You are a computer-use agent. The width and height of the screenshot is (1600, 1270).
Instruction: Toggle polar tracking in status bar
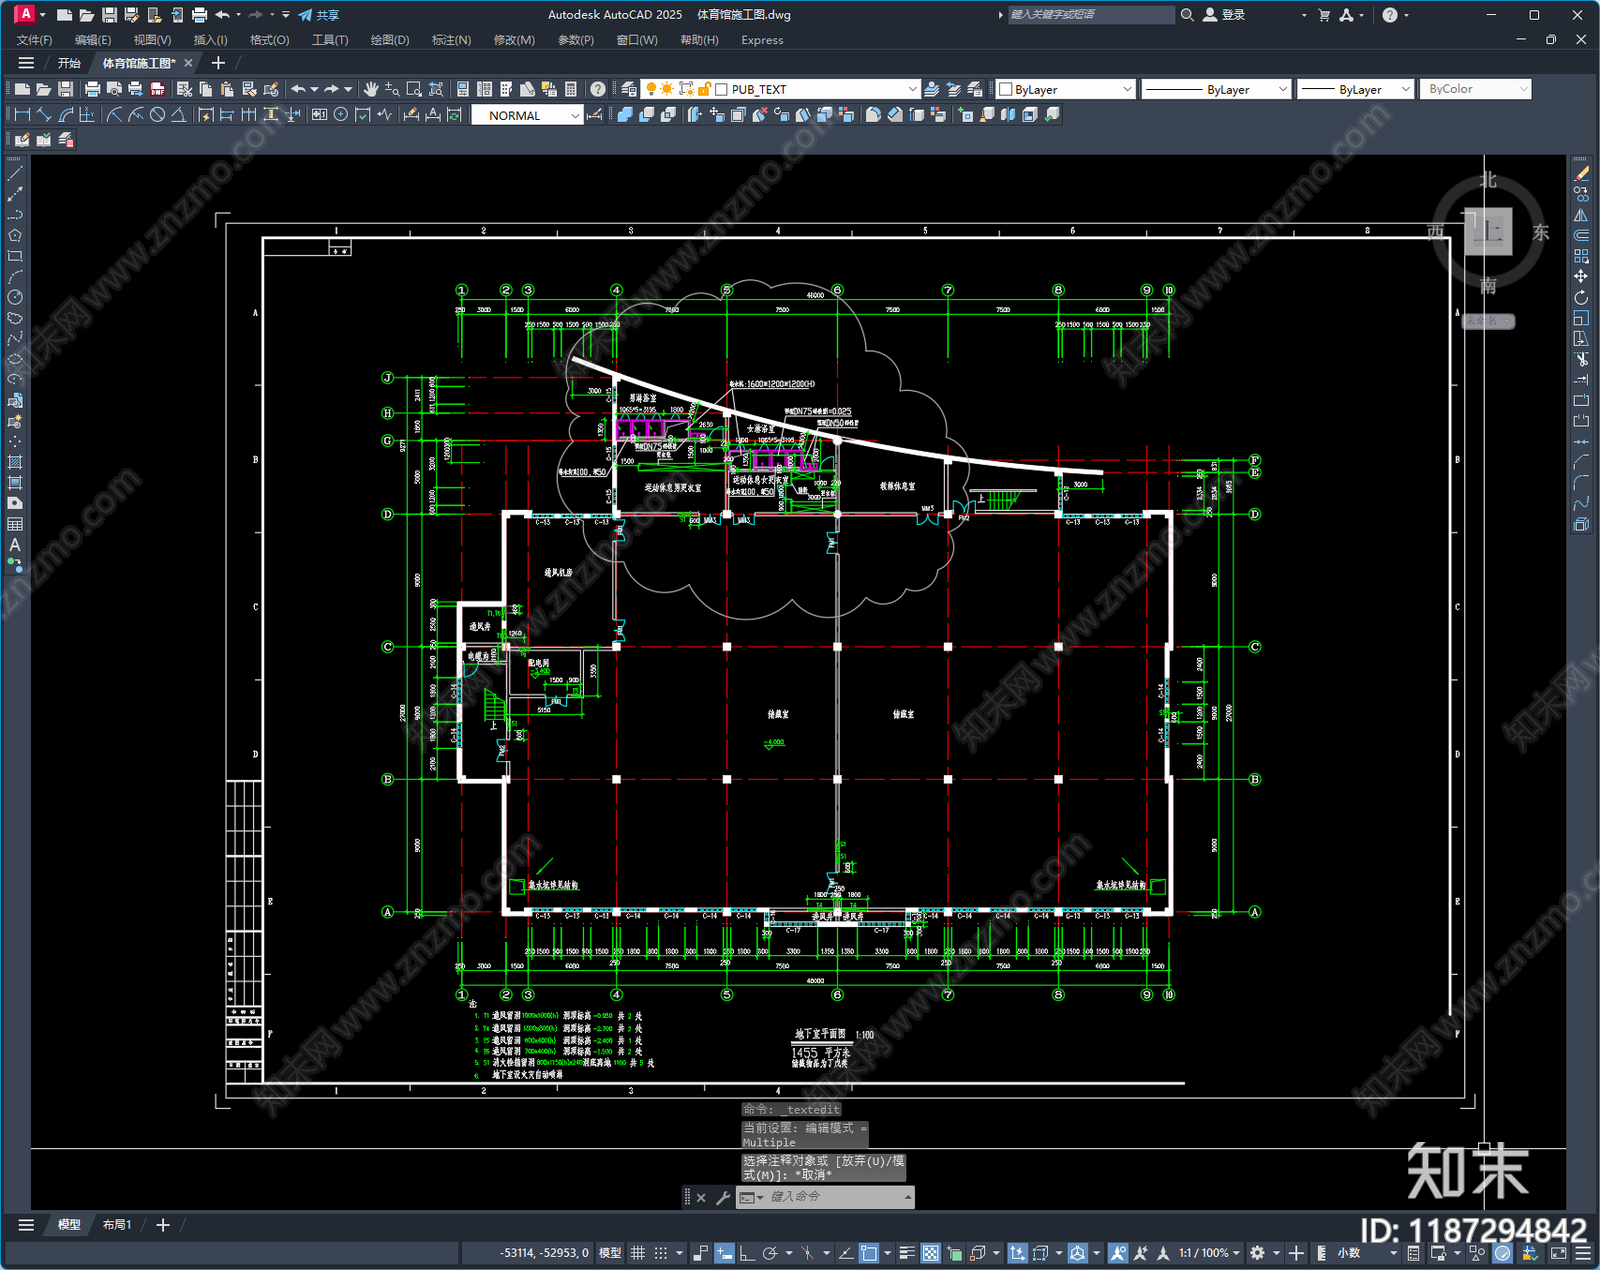click(x=770, y=1253)
